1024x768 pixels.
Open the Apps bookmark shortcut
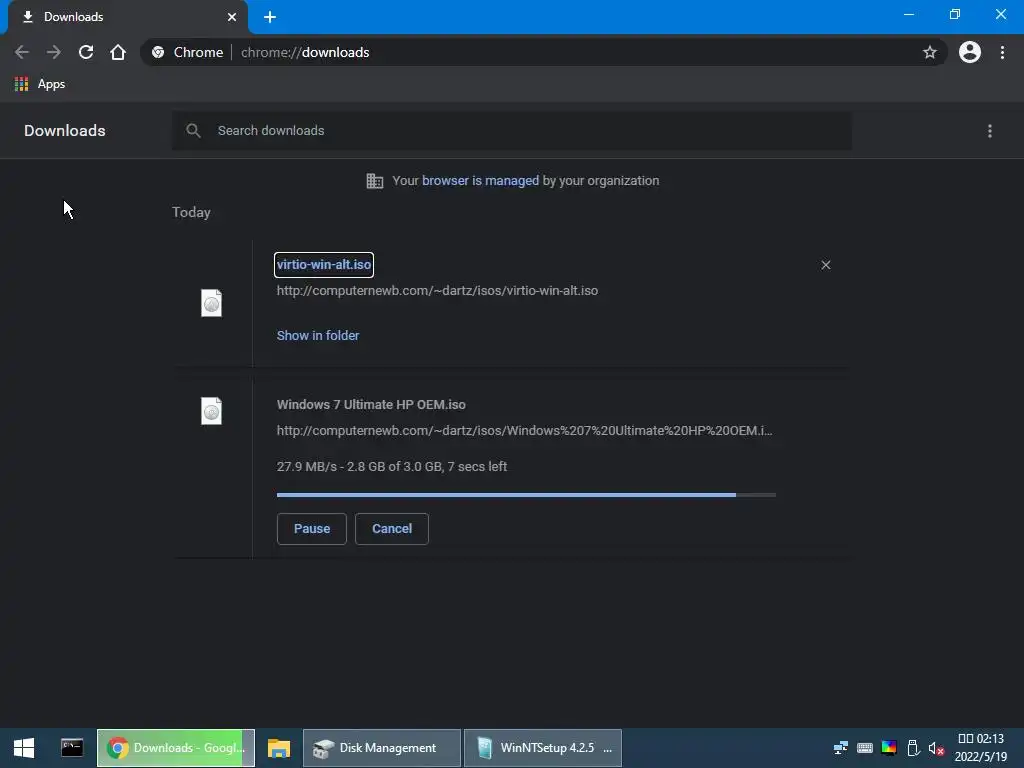40,84
